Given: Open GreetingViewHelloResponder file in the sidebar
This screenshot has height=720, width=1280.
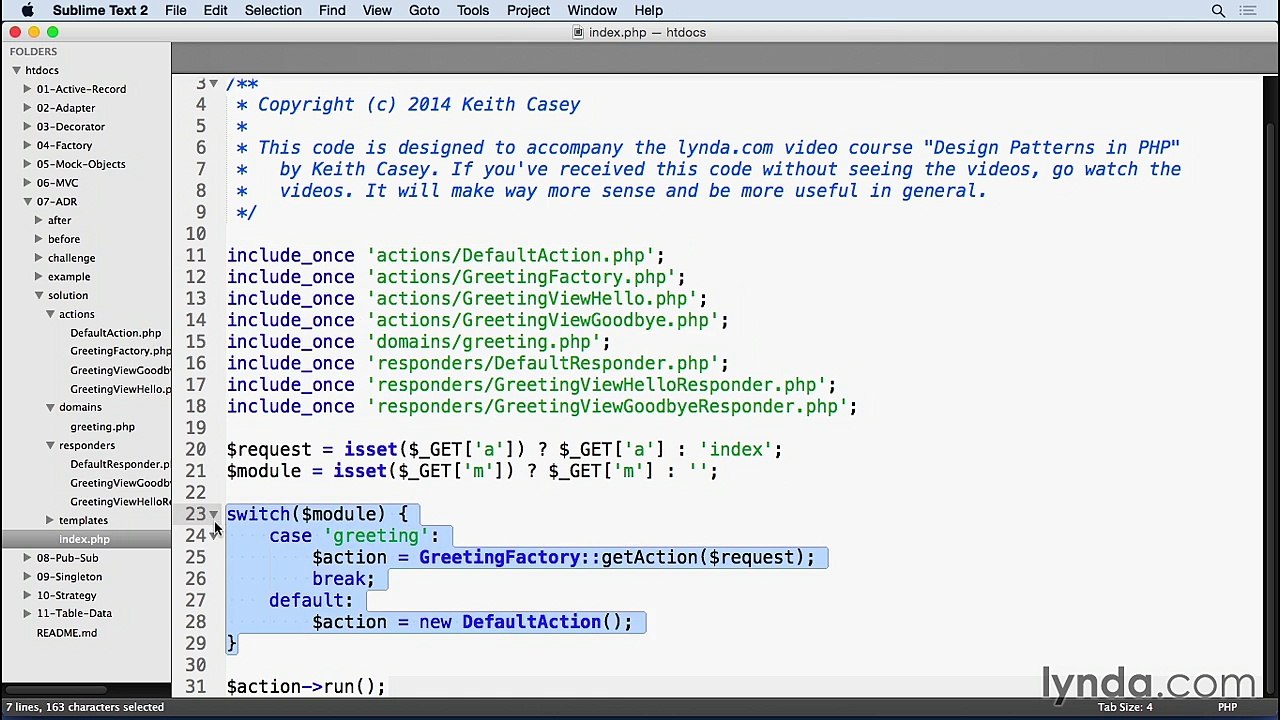Looking at the screenshot, I should click(120, 501).
